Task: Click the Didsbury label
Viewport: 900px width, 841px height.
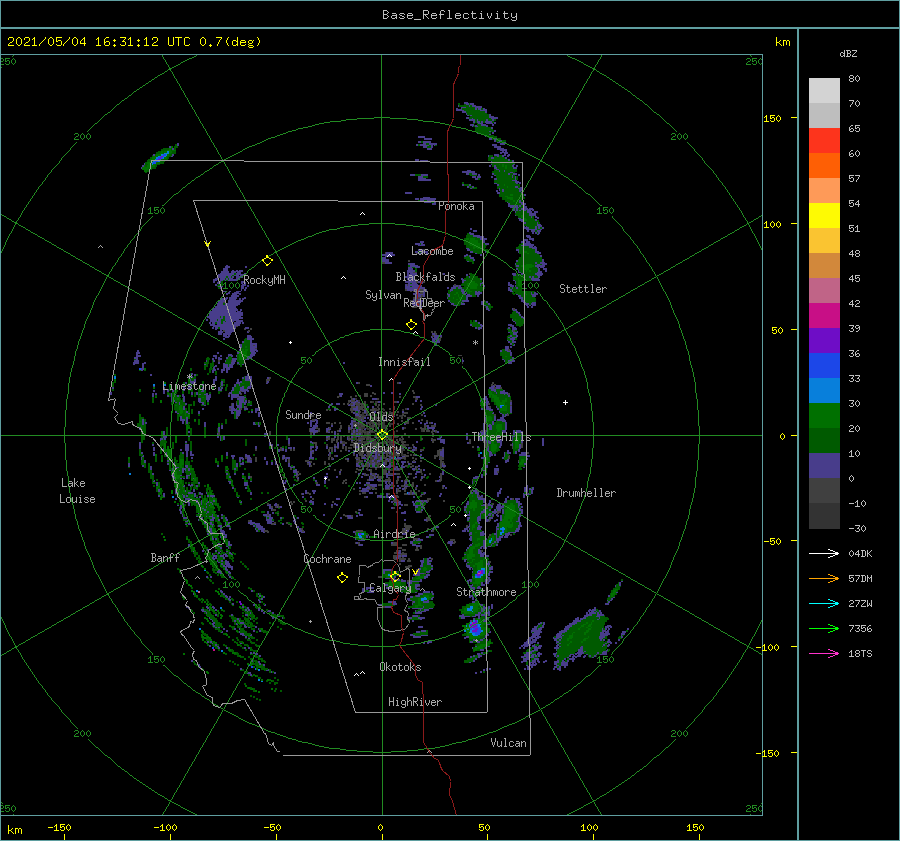Action: (378, 448)
